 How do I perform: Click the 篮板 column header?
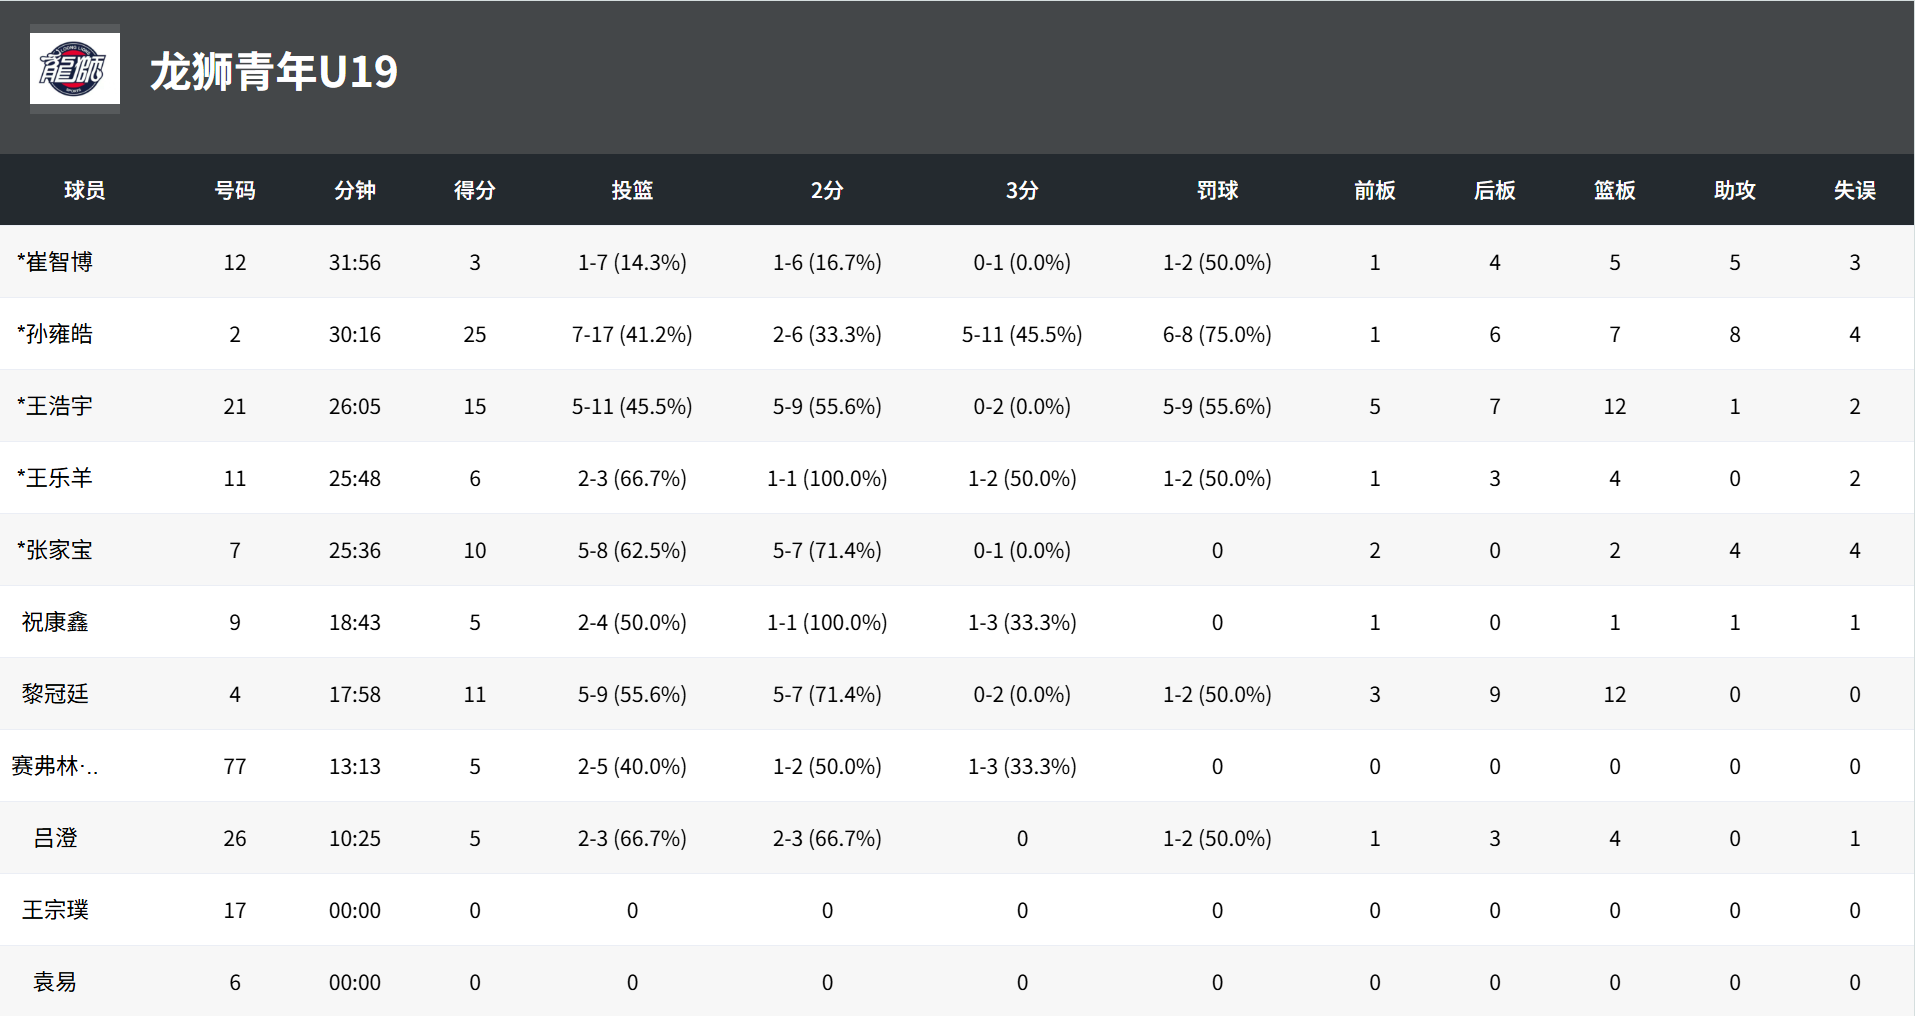pos(1615,190)
